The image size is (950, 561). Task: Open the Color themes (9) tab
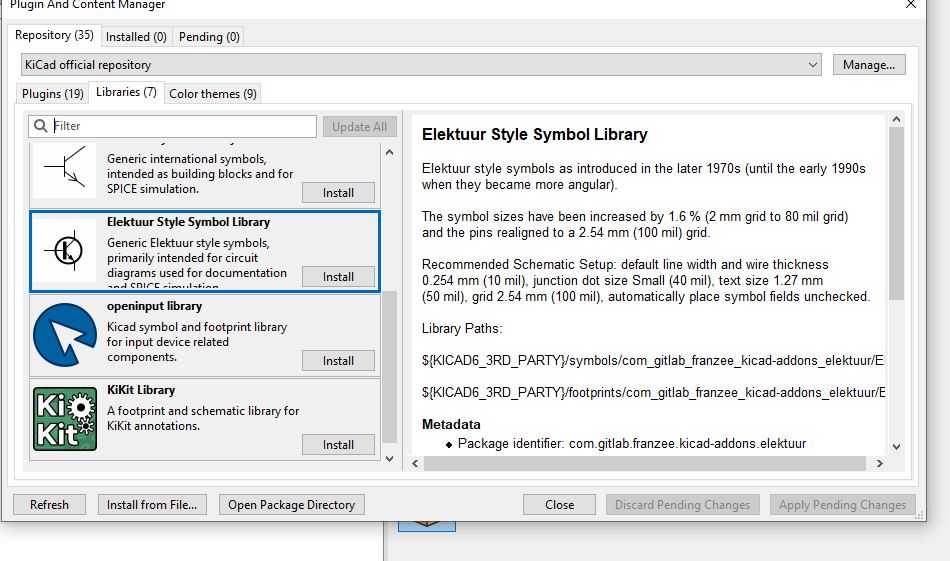click(x=213, y=94)
